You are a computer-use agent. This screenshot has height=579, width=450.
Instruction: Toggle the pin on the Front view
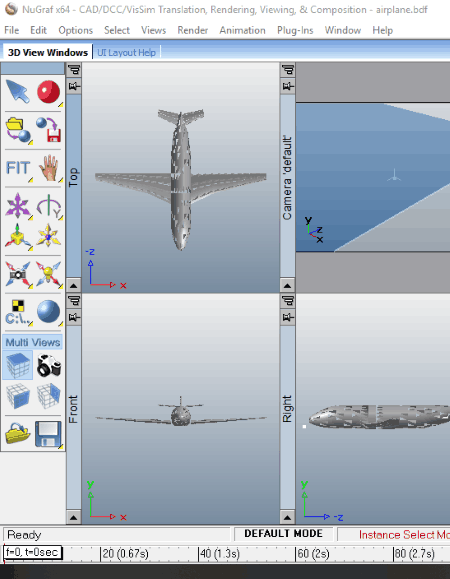tap(74, 317)
